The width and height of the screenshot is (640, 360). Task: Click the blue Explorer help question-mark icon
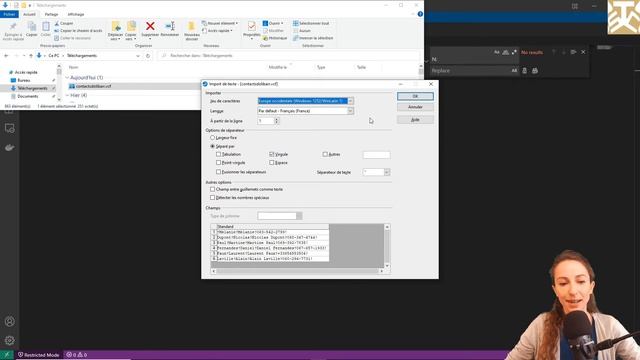(x=420, y=14)
